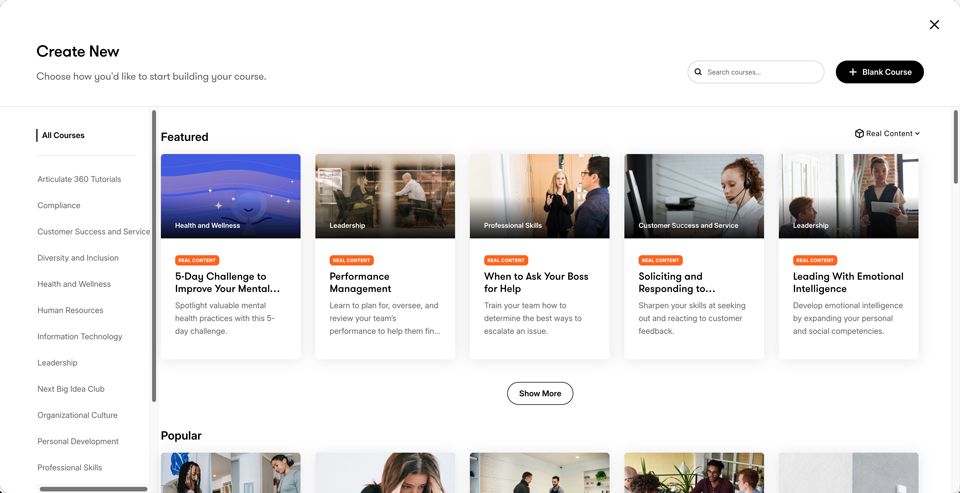Click Real Content badge on Leading With Emotional
Screen dimensions: 960x493
click(815, 260)
